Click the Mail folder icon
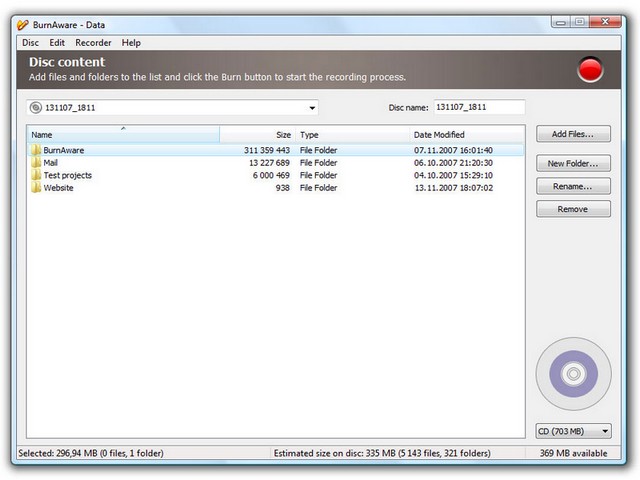 coord(36,162)
